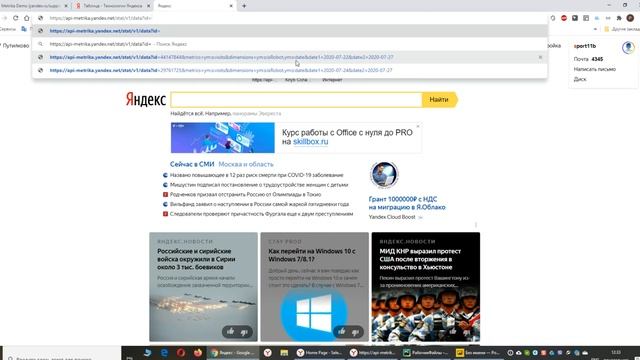The height and width of the screenshot is (360, 640).
Task: Switch to 'Москва и область' news tab
Action: tap(246, 164)
